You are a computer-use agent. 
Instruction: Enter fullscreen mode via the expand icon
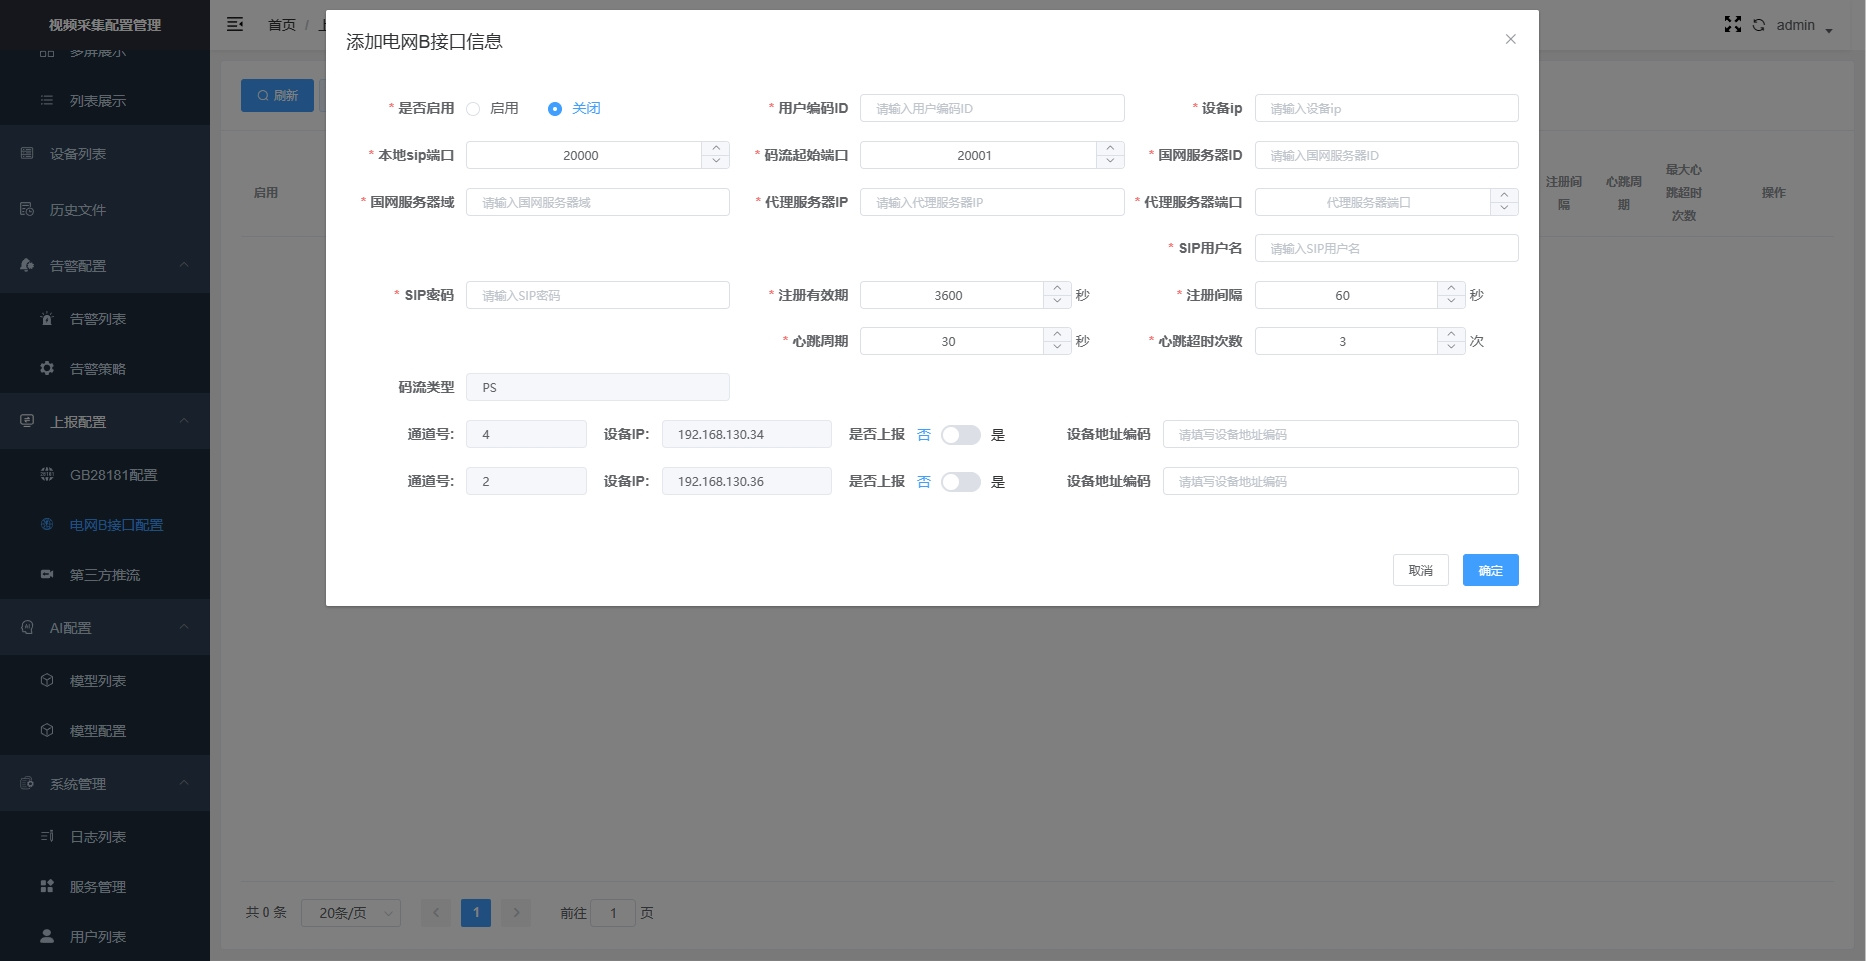1733,24
